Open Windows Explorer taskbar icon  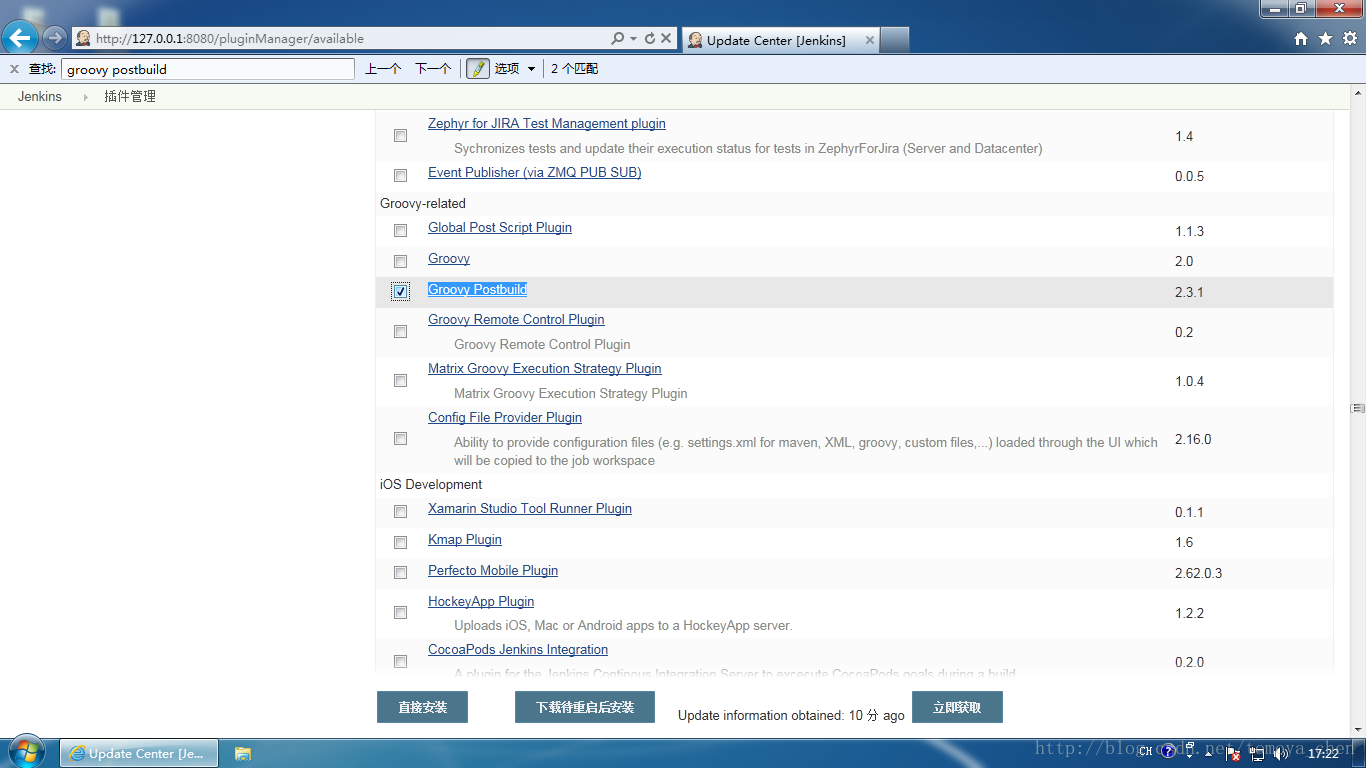click(243, 753)
